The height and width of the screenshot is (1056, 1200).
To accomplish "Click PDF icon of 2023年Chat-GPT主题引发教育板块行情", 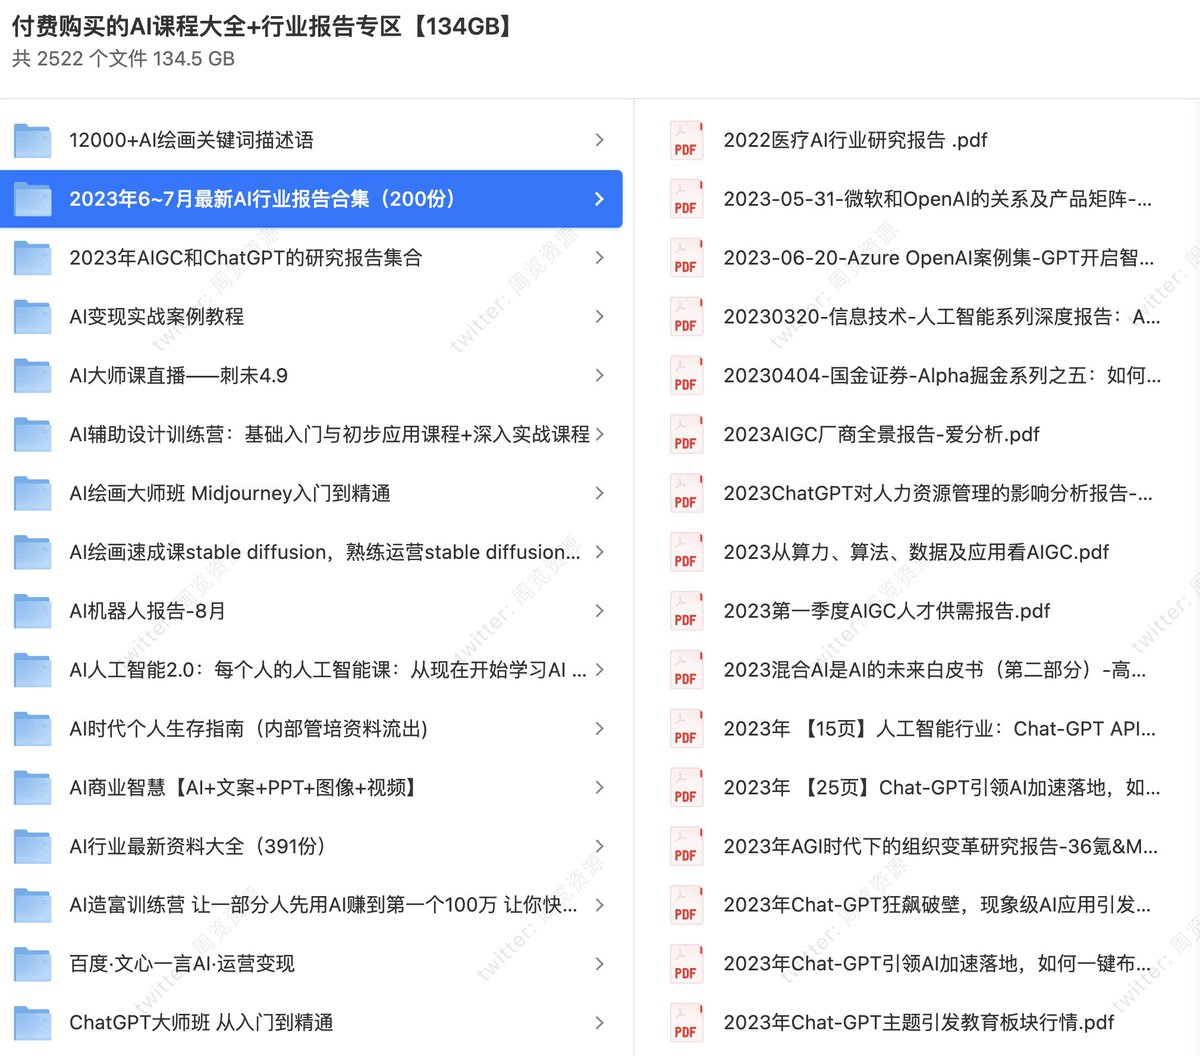I will [x=685, y=1023].
